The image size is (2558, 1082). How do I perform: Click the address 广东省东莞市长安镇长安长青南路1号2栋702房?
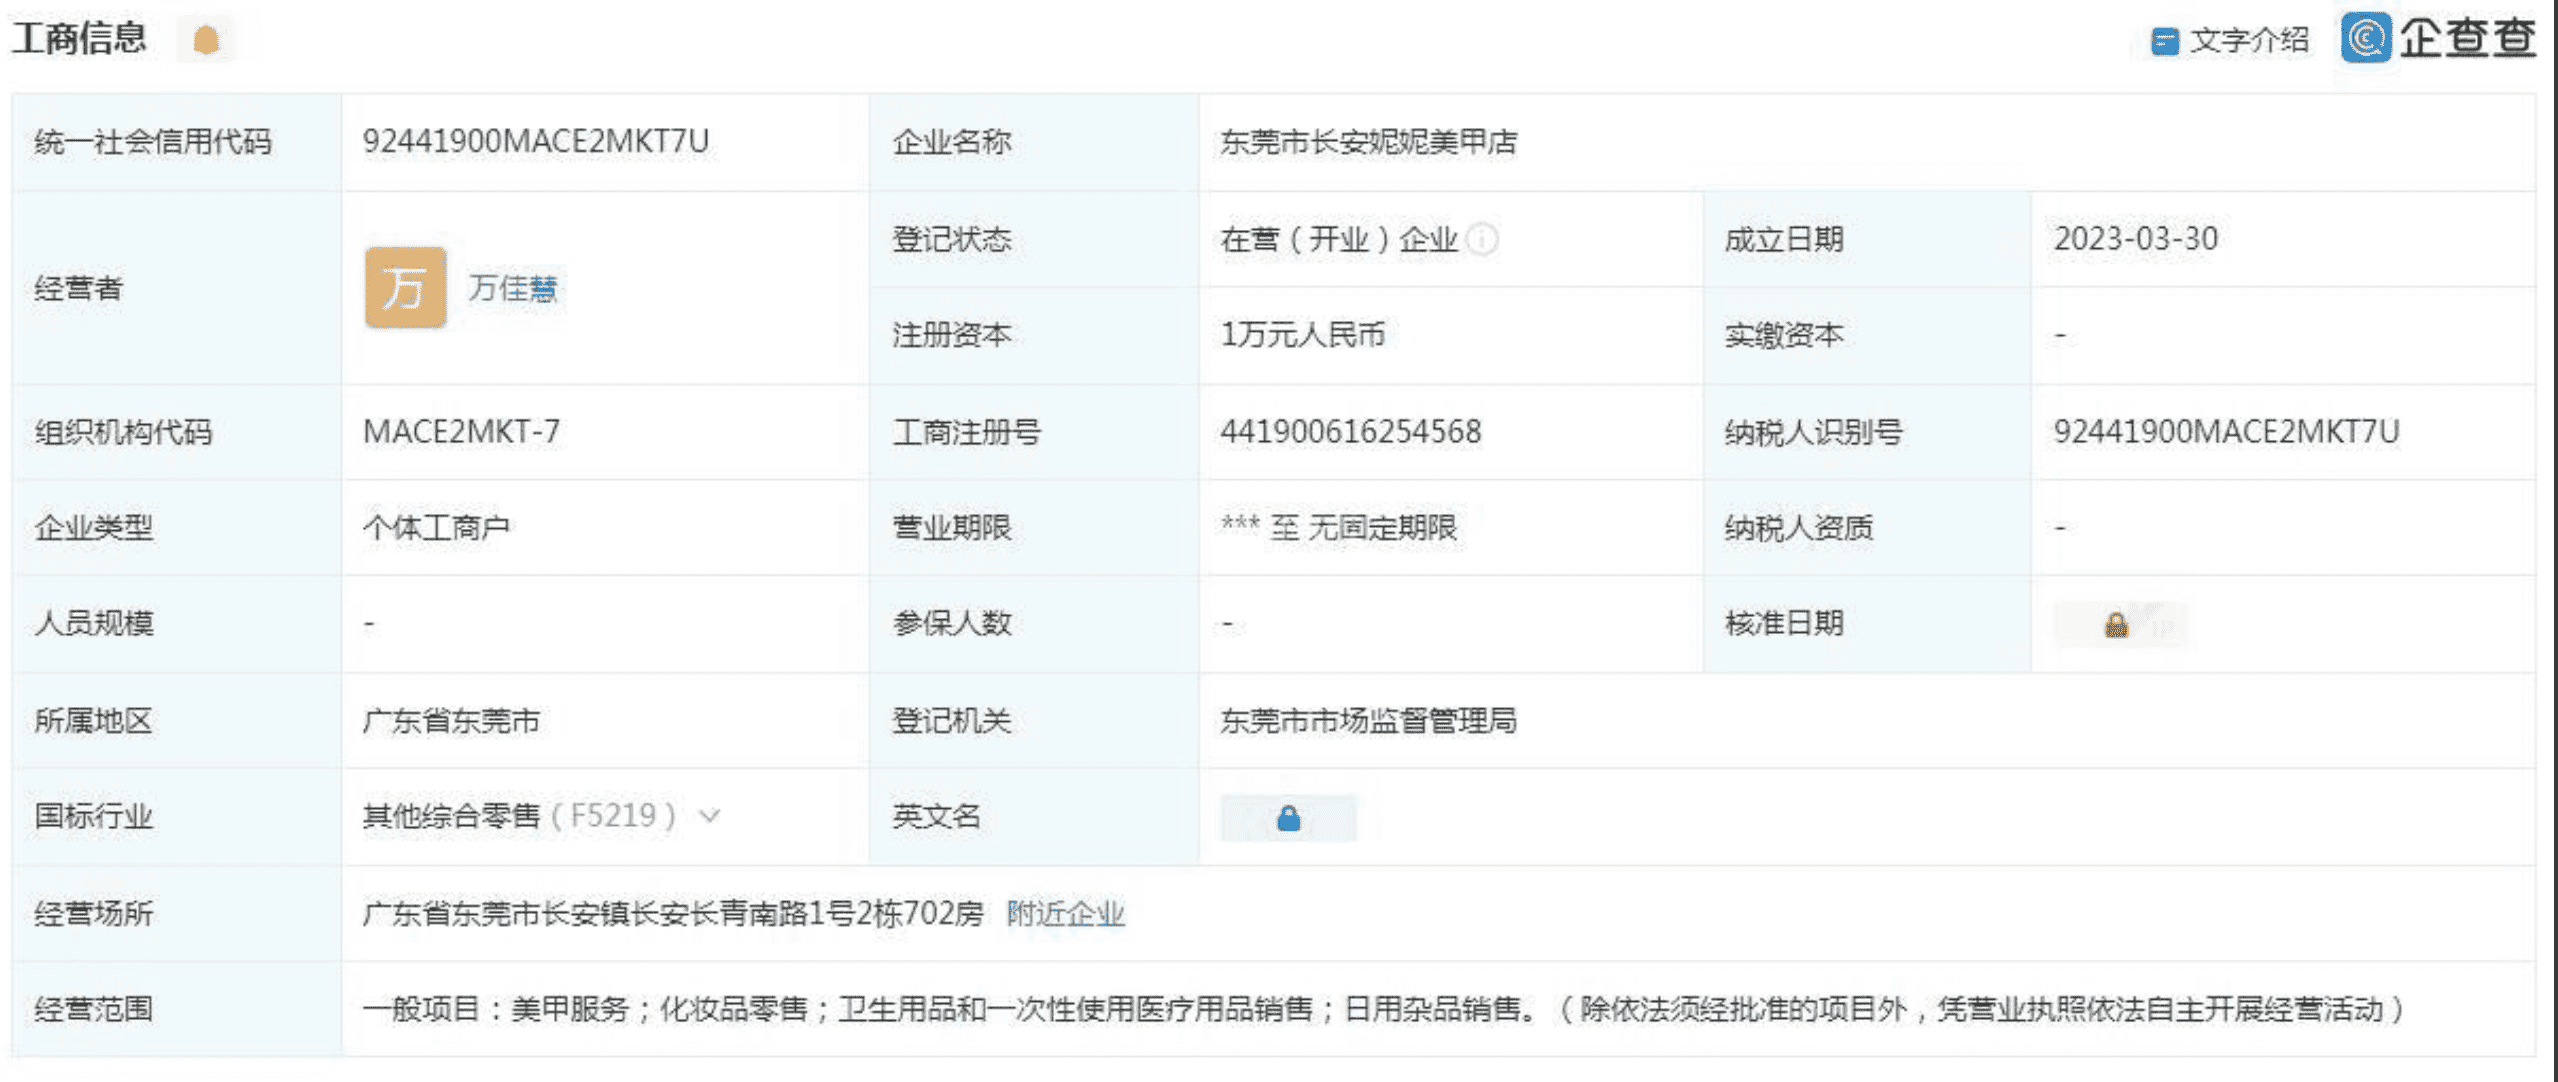[673, 913]
